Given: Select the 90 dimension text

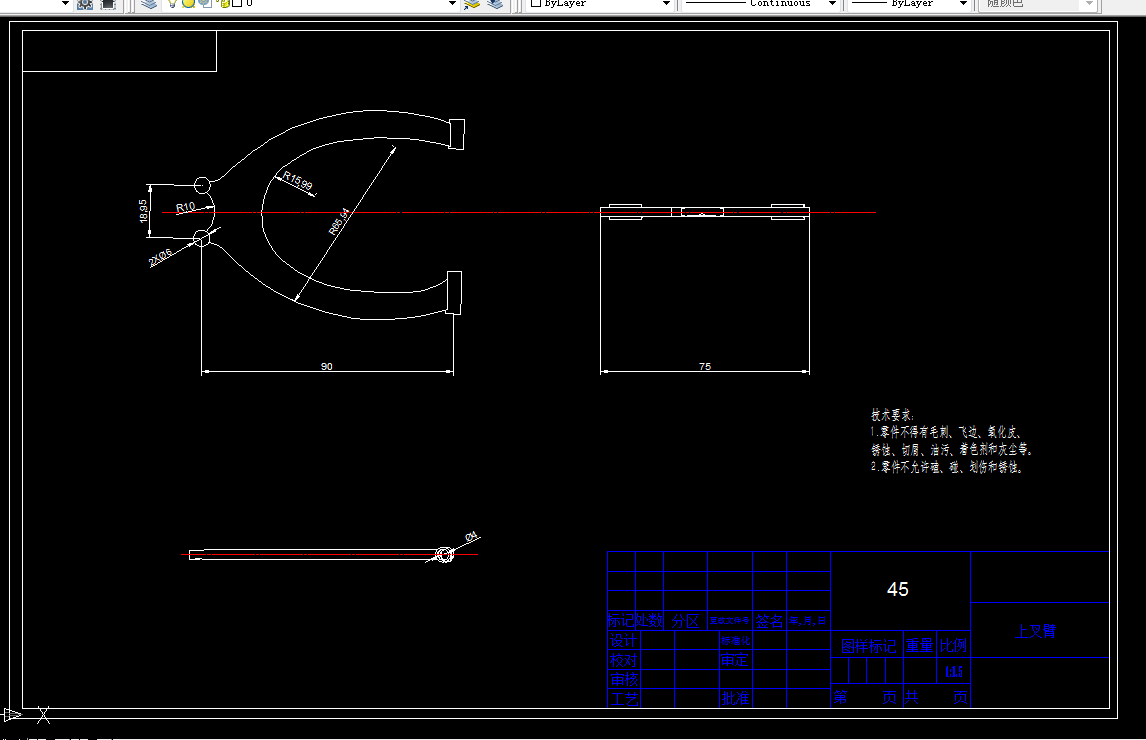Looking at the screenshot, I should (x=327, y=366).
